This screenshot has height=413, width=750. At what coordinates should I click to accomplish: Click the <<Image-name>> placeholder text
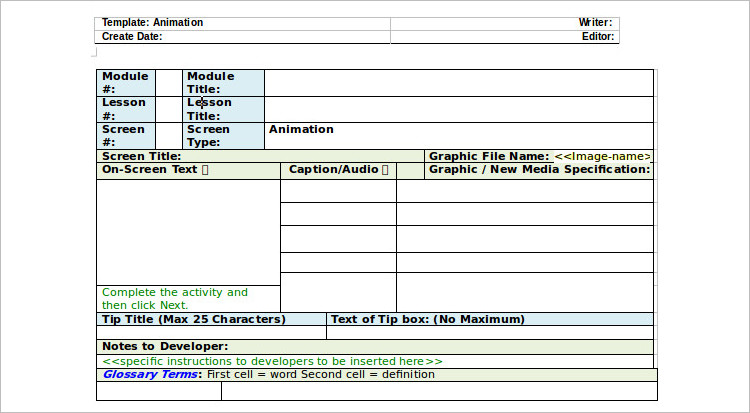602,156
